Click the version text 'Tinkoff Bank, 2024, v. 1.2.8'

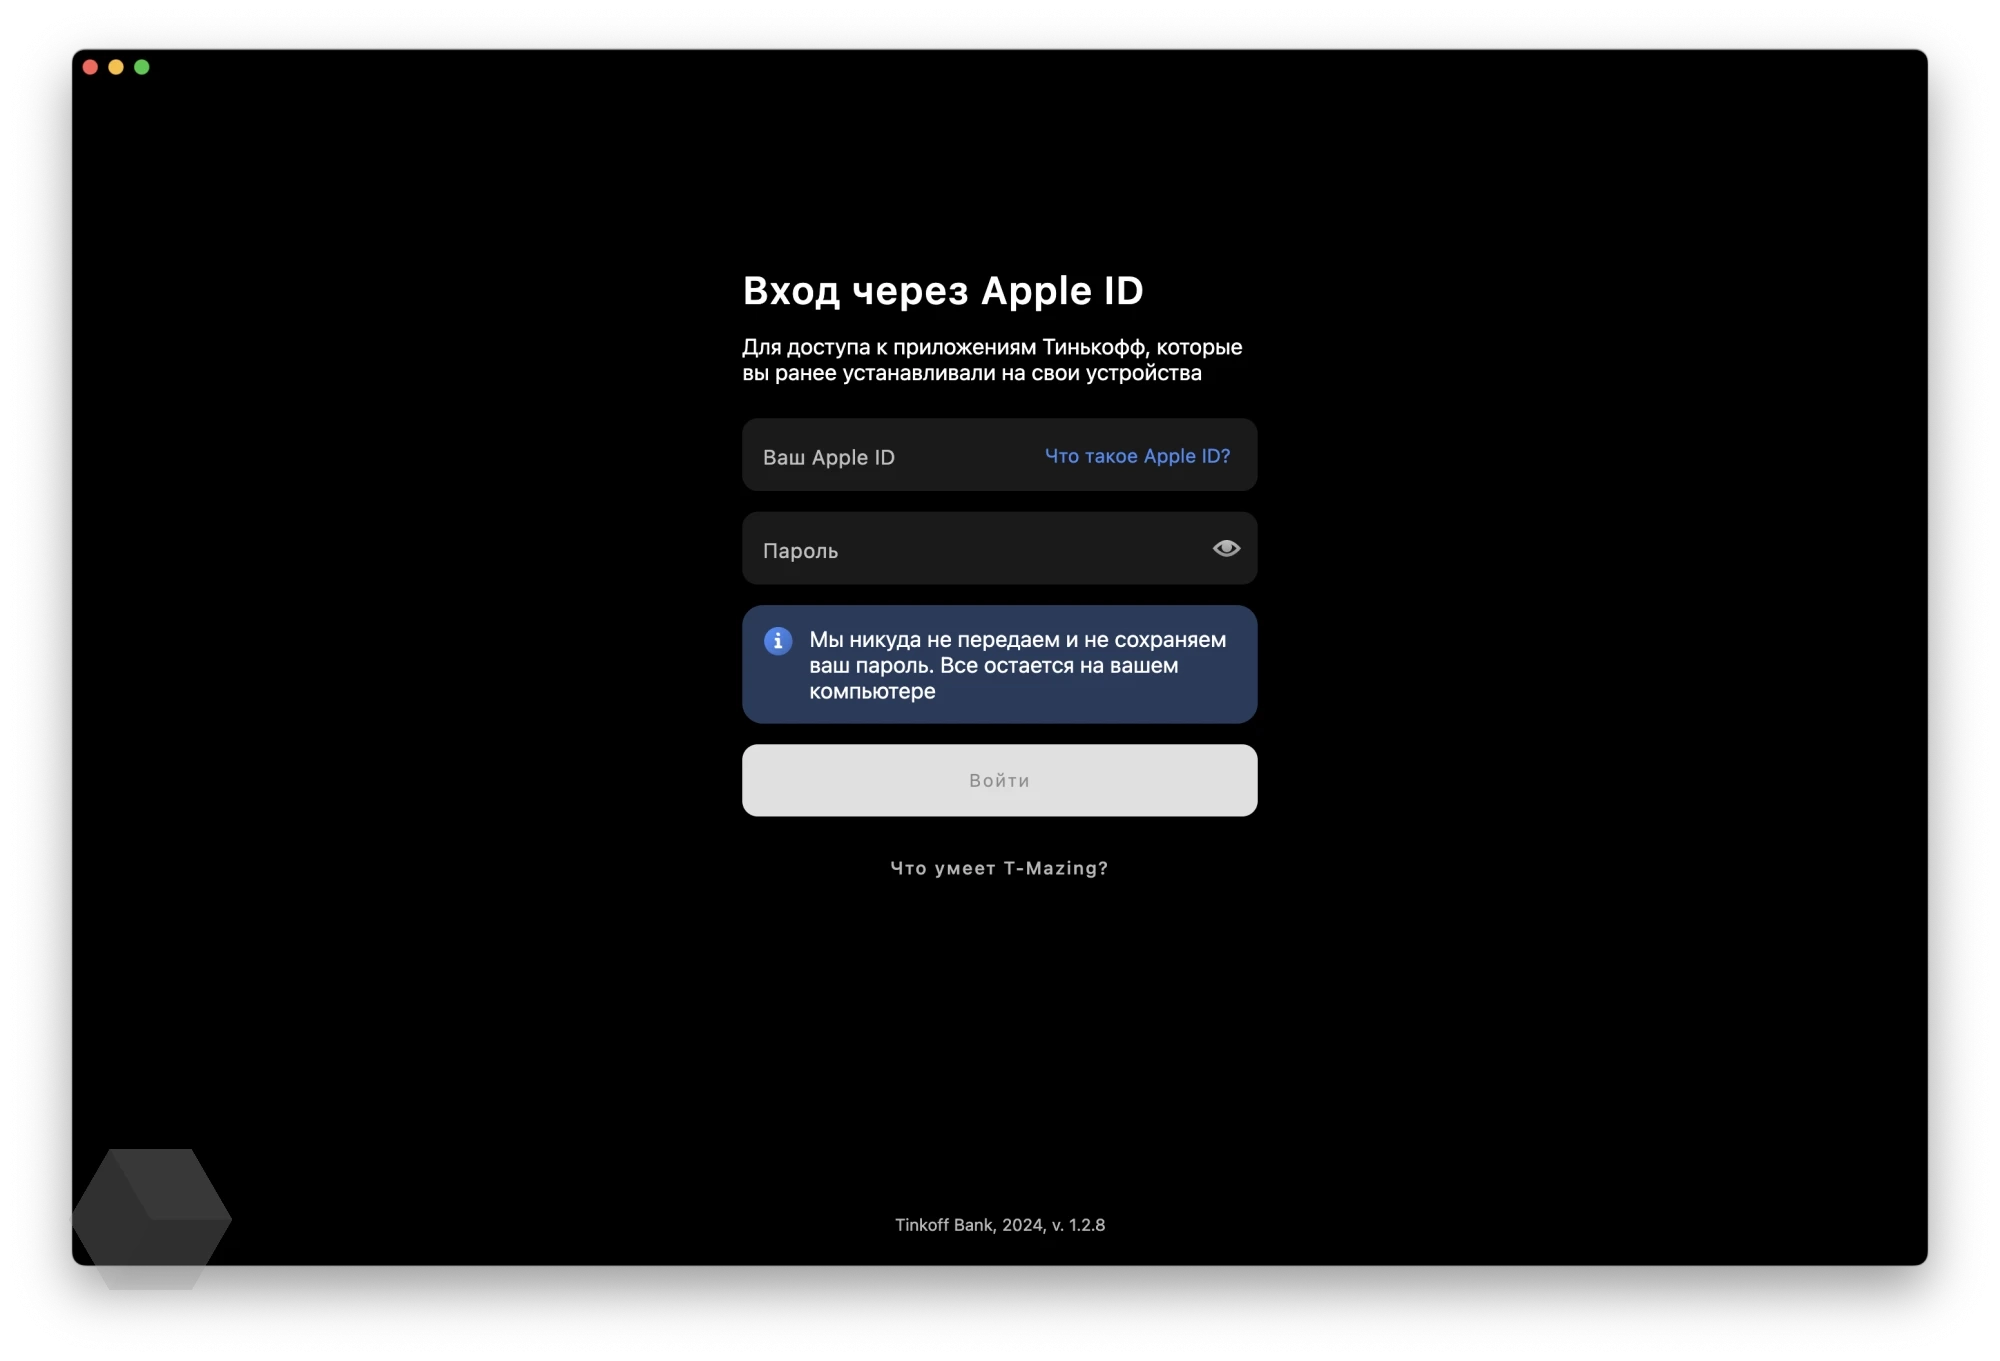point(1000,1225)
